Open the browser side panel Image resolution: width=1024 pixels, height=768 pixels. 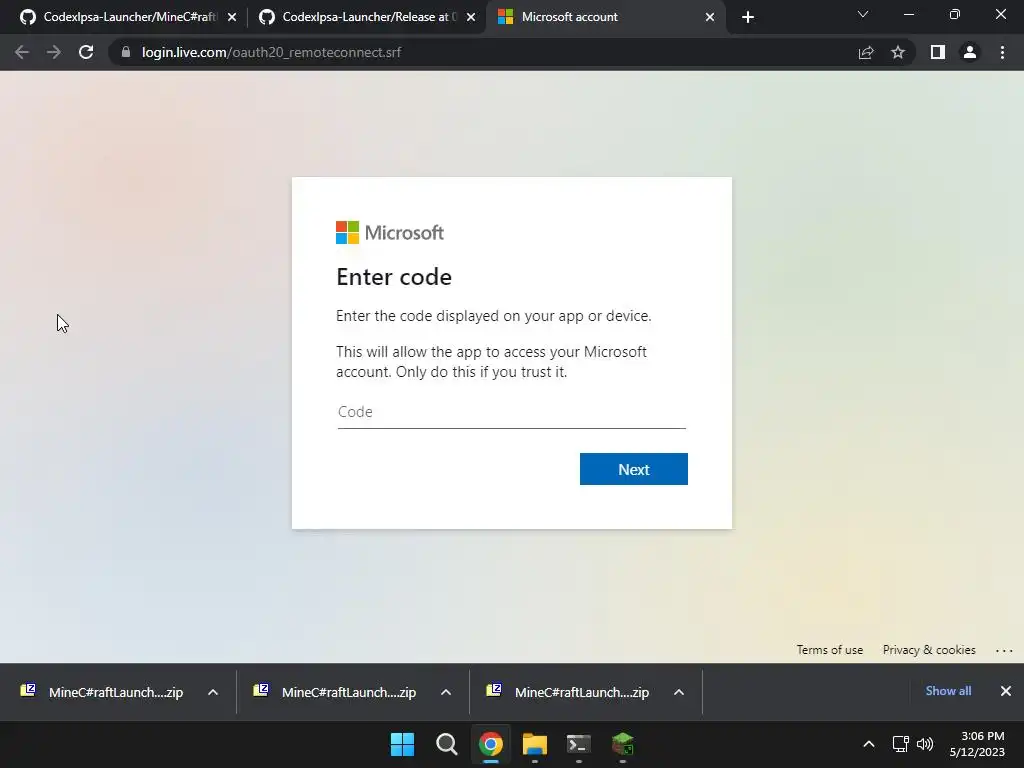pyautogui.click(x=938, y=52)
